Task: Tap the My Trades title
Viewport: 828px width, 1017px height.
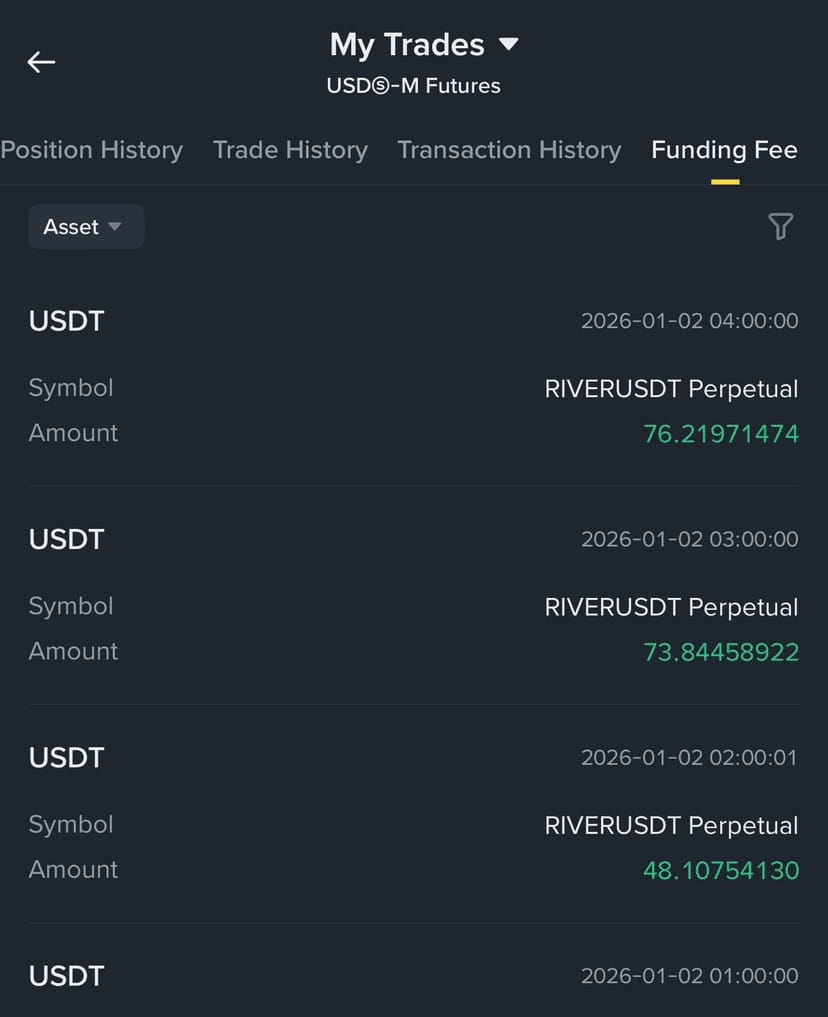Action: point(407,45)
